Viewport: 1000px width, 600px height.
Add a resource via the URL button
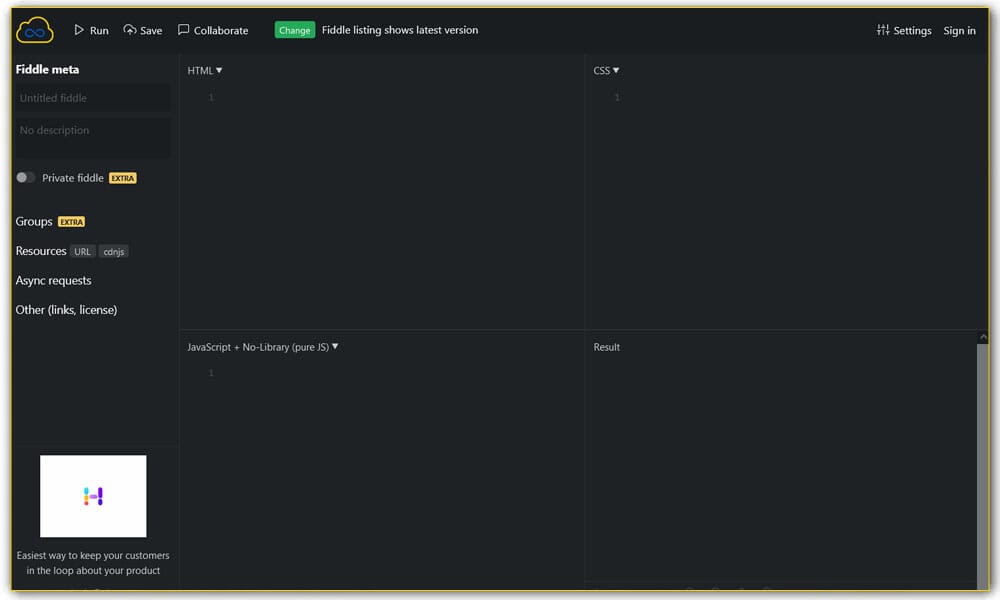coord(82,251)
